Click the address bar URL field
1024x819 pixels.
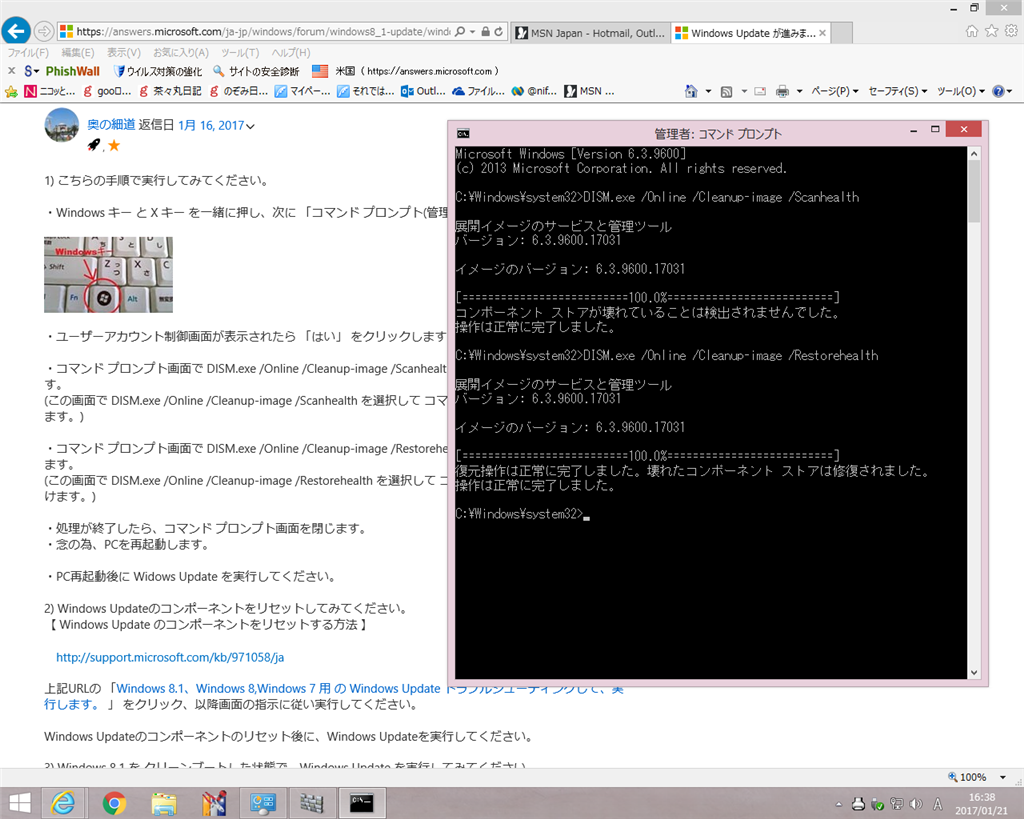point(263,31)
